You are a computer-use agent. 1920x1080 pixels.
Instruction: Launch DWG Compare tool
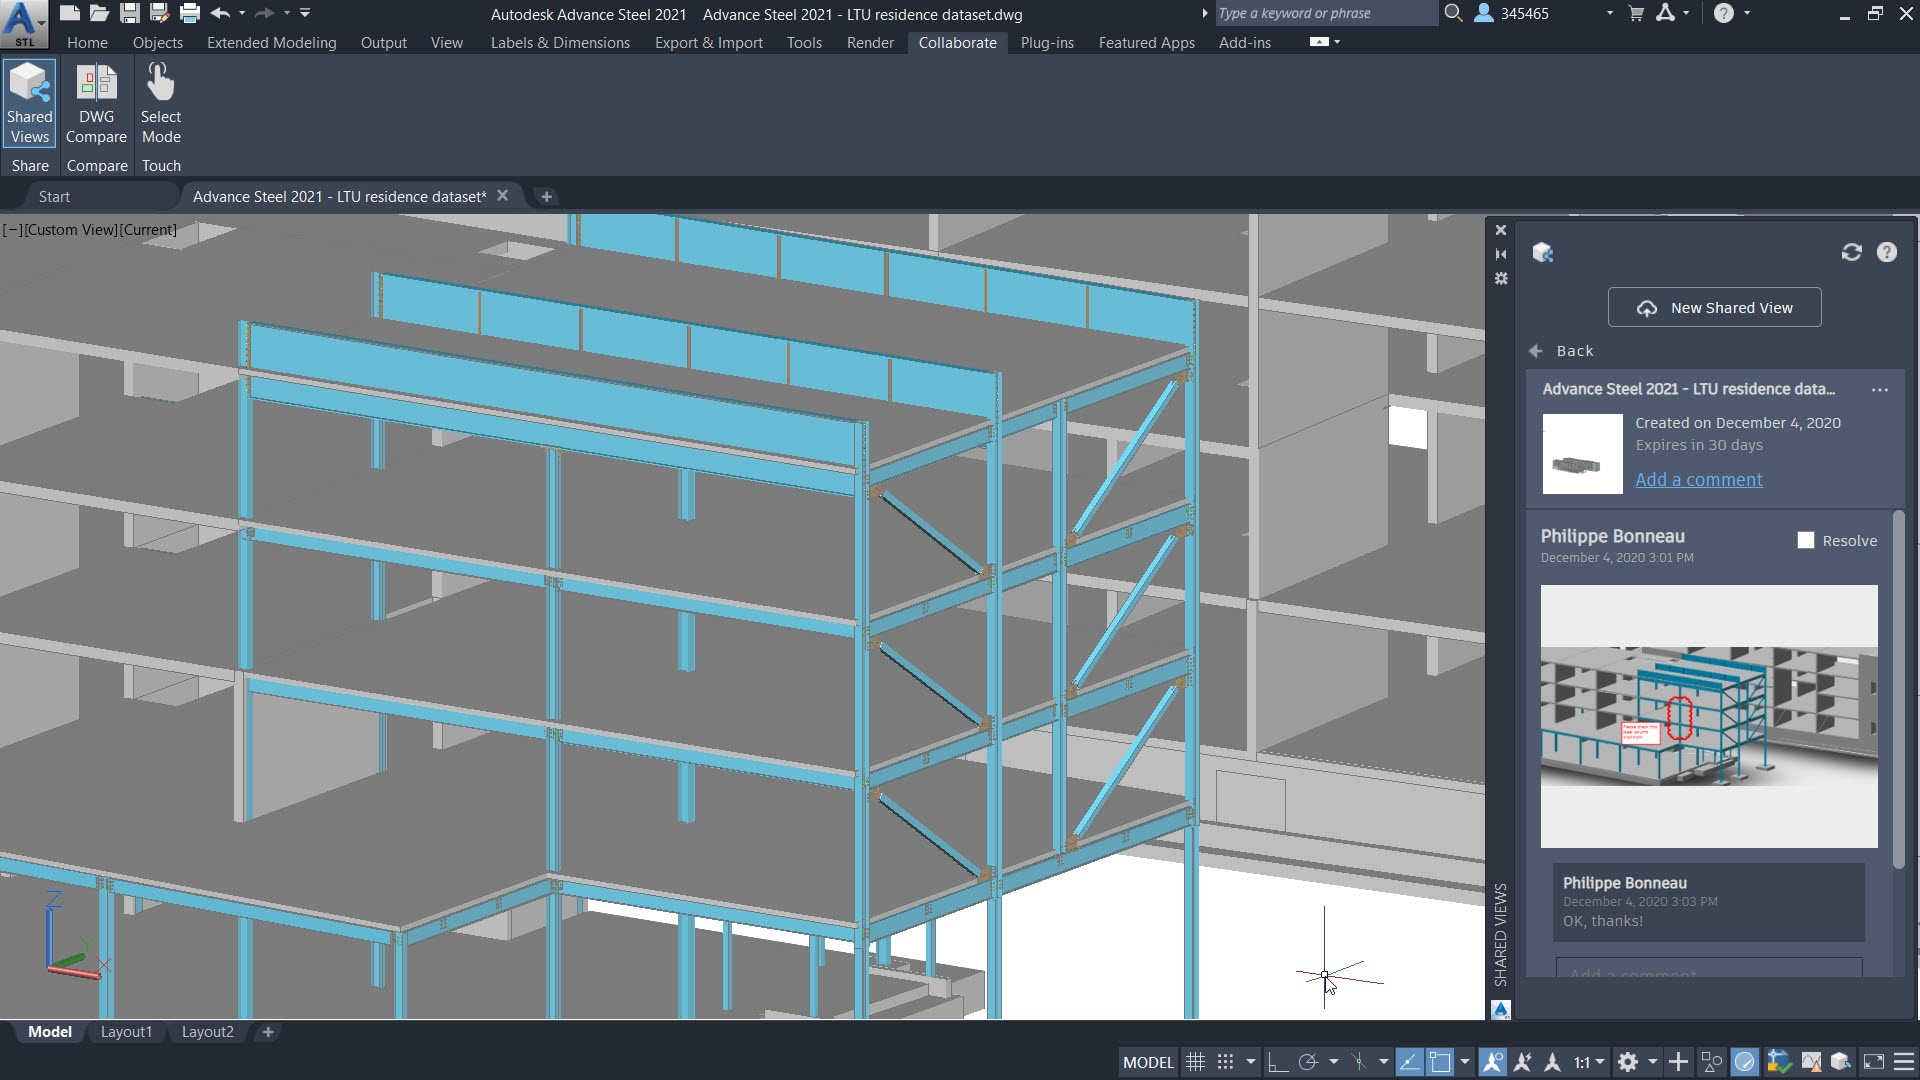coord(96,103)
